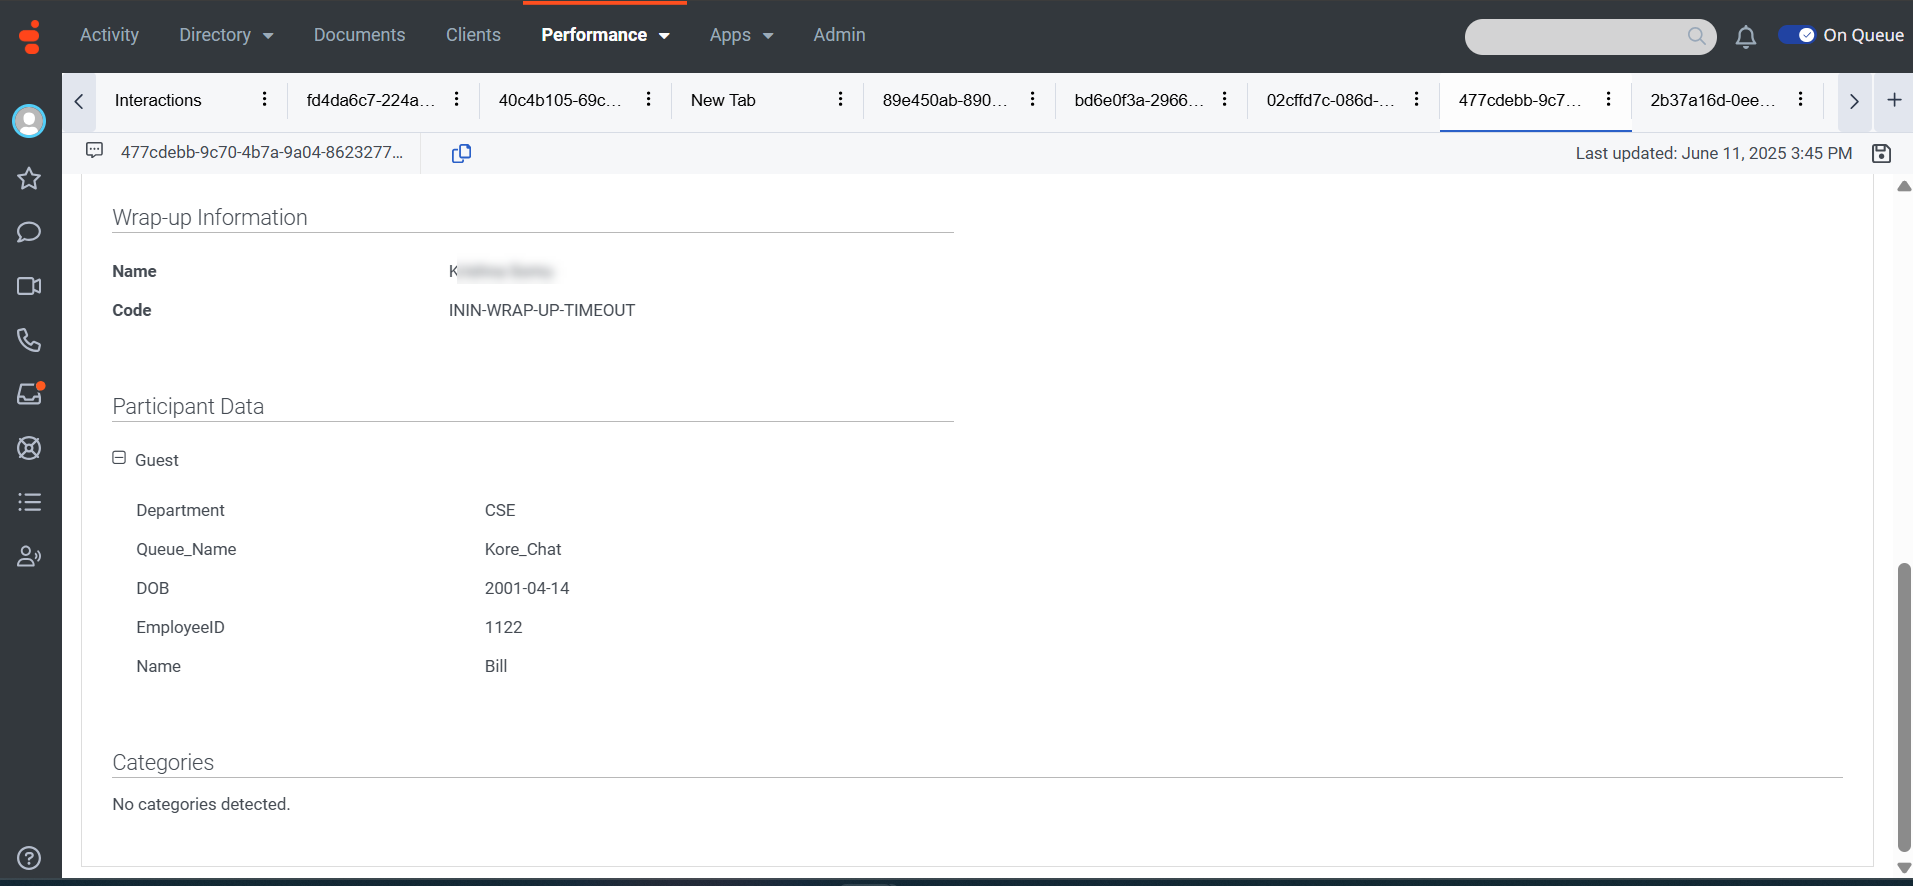Open the video camera sidebar icon
This screenshot has height=886, width=1913.
pos(29,286)
